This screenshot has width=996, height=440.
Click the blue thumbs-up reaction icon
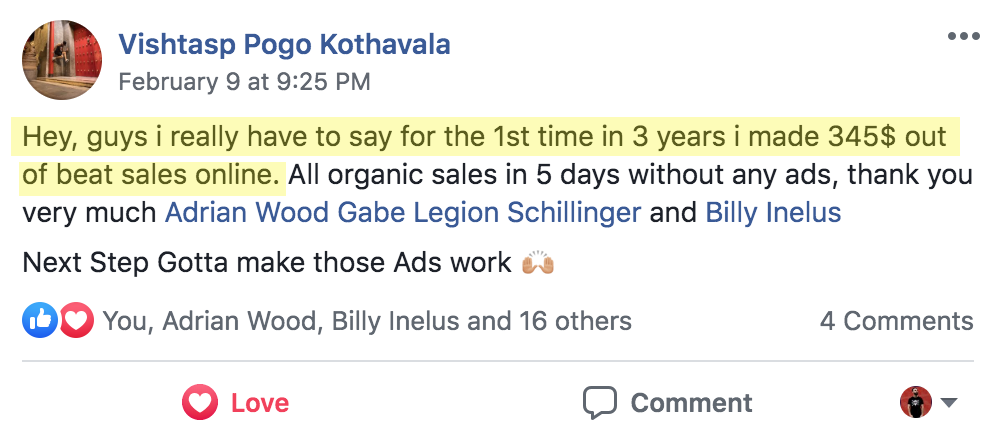(39, 320)
